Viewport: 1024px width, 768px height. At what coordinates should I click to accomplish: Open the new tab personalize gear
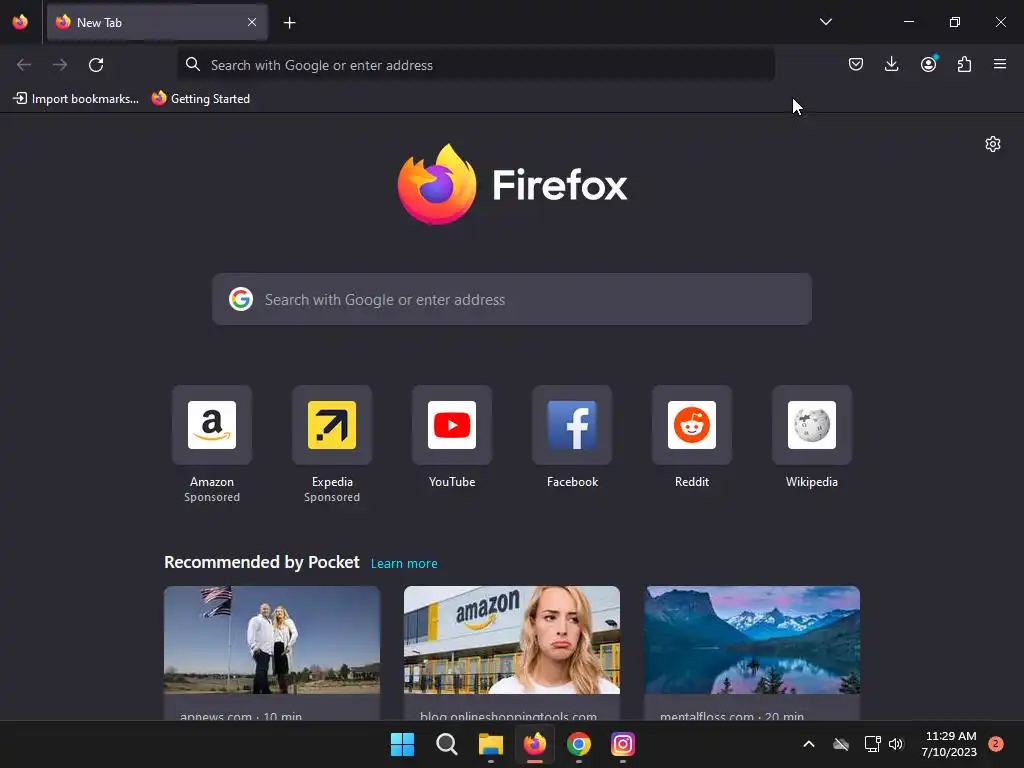[x=993, y=144]
